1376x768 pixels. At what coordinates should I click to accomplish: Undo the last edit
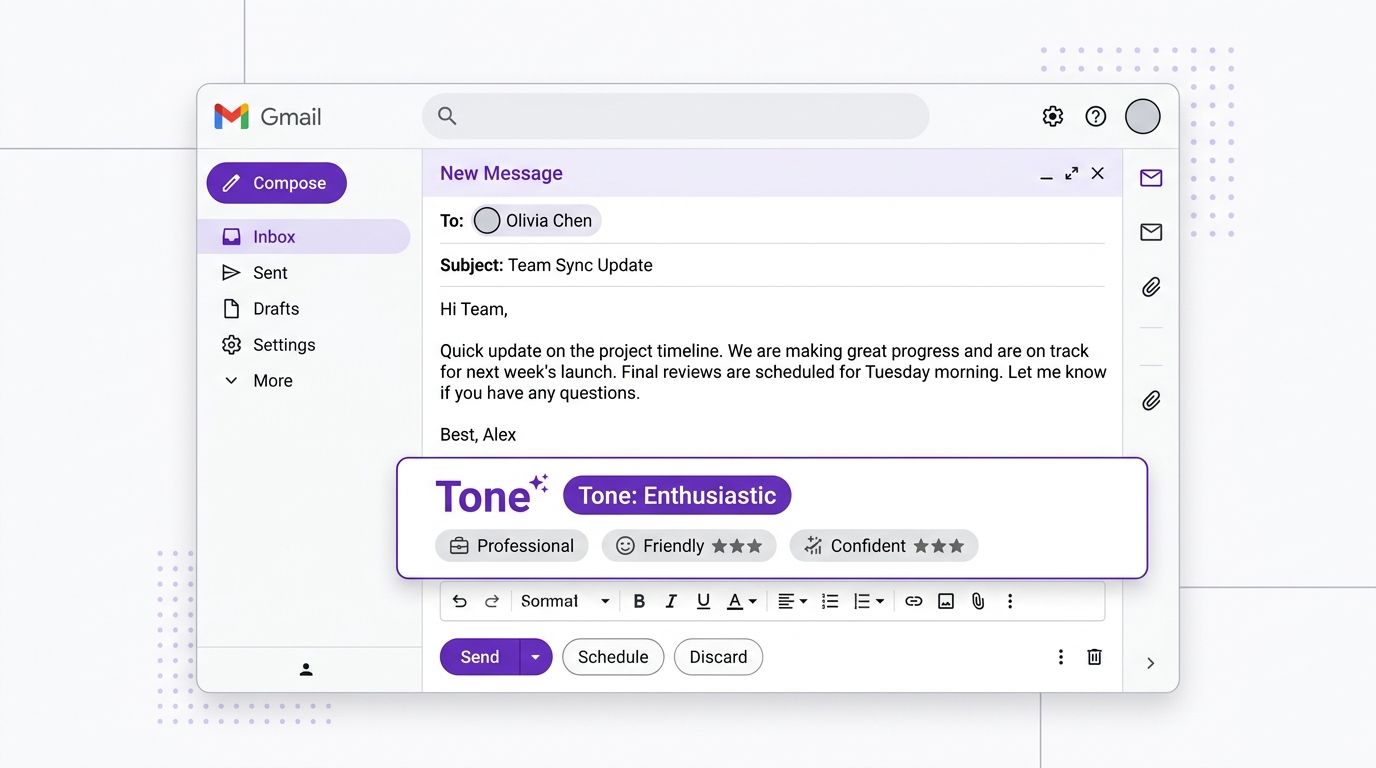pos(460,601)
